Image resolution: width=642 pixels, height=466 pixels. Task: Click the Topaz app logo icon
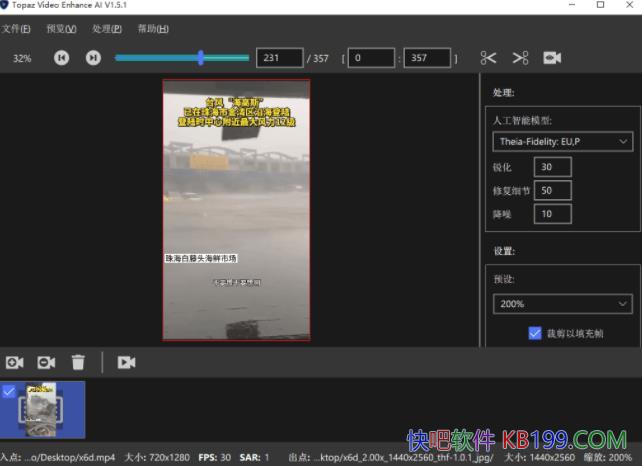tap(4, 5)
